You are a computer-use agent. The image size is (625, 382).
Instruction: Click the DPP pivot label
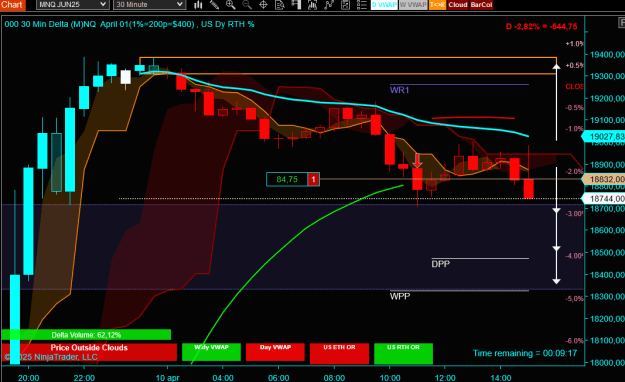(440, 264)
